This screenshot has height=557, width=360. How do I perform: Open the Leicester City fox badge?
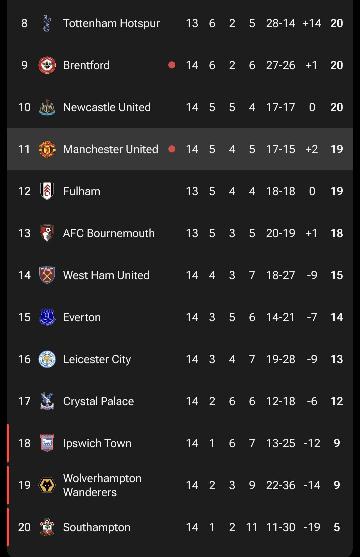[47, 359]
